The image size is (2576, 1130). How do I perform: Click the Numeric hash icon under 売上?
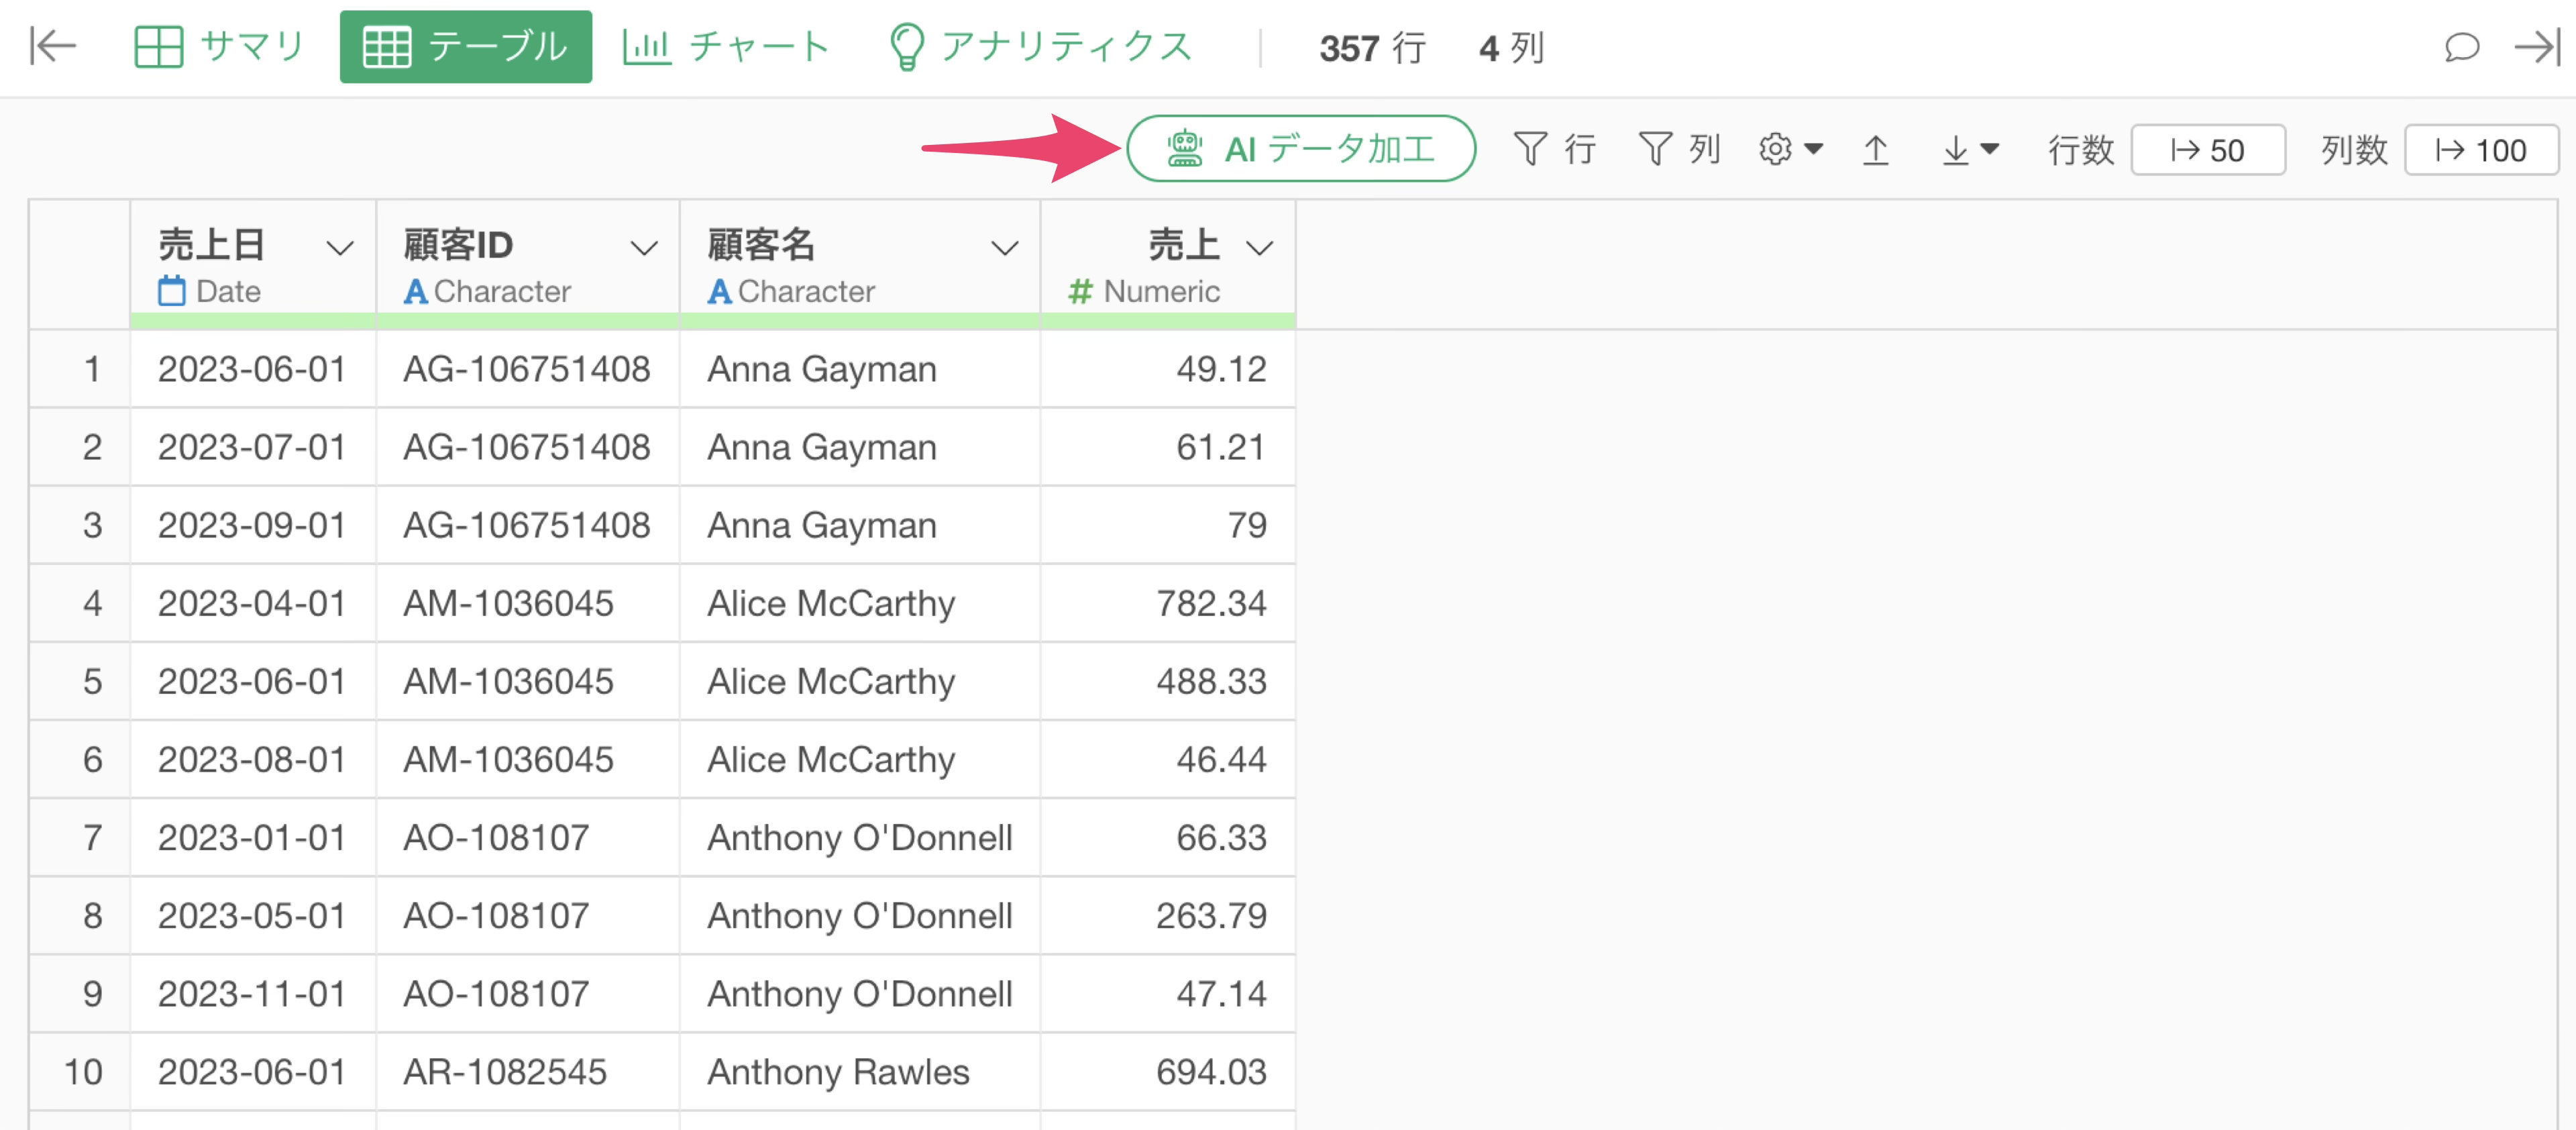[x=1080, y=292]
